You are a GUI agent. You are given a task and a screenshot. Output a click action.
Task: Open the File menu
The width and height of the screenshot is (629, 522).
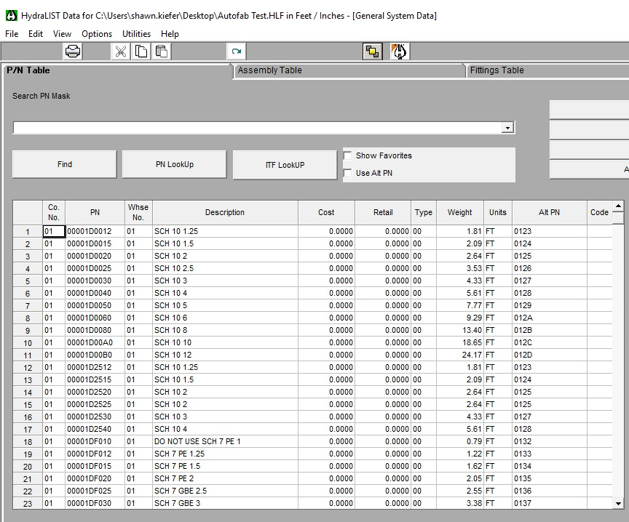12,34
